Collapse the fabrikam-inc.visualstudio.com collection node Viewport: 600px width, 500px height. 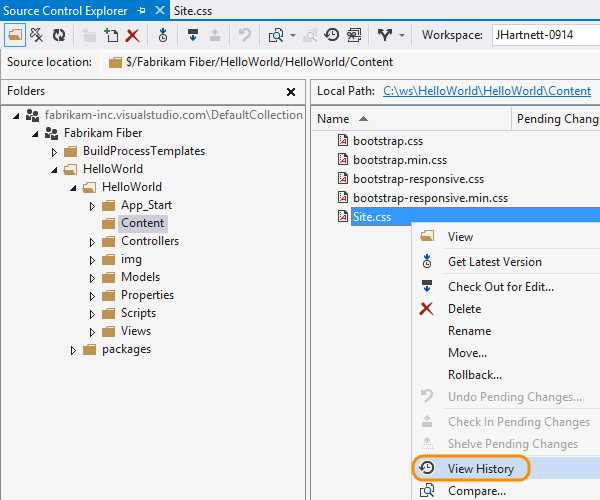click(16, 116)
